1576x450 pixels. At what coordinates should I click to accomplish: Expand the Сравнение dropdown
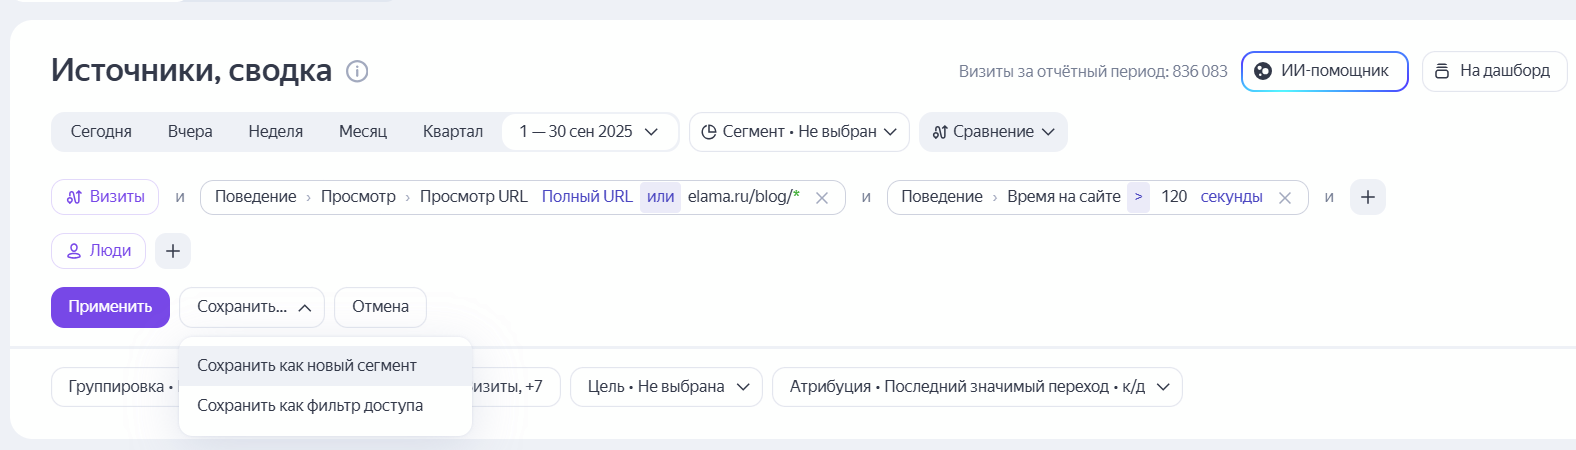pyautogui.click(x=993, y=132)
